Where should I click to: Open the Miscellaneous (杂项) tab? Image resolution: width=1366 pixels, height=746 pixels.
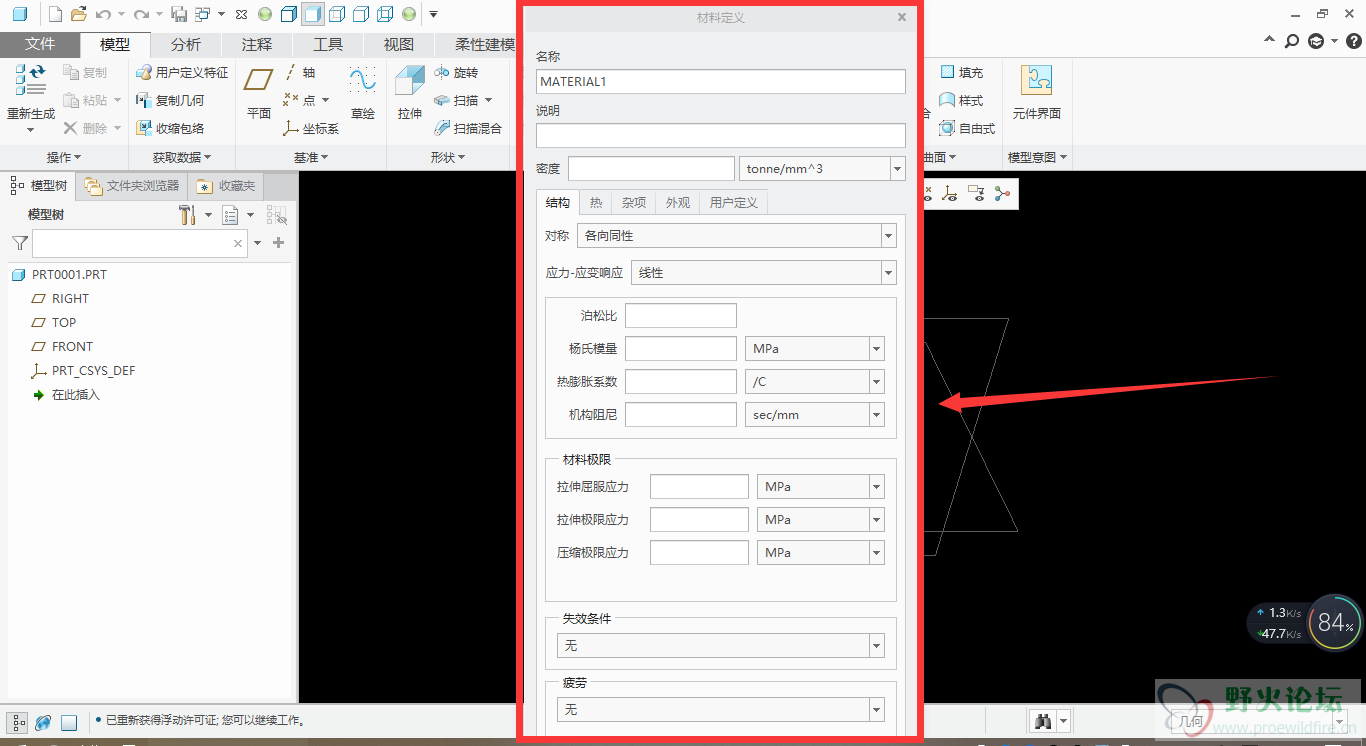pyautogui.click(x=634, y=203)
